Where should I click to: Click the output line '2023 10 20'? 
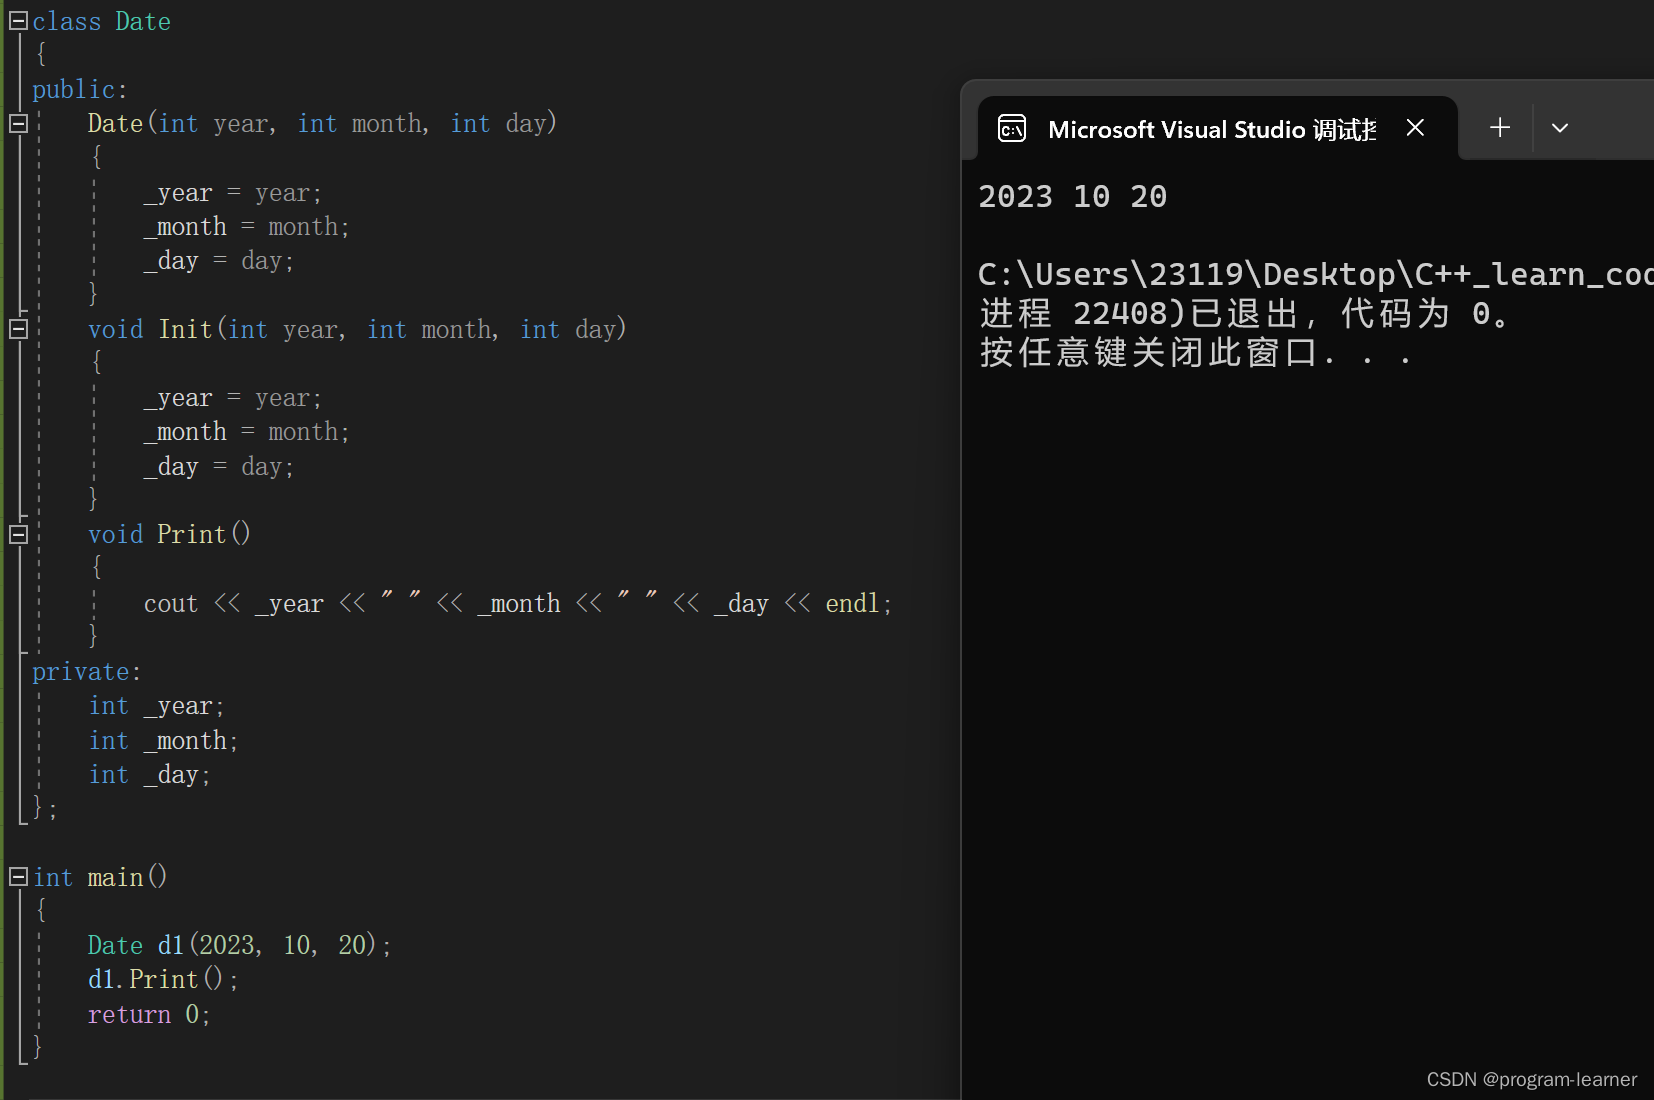[1073, 196]
